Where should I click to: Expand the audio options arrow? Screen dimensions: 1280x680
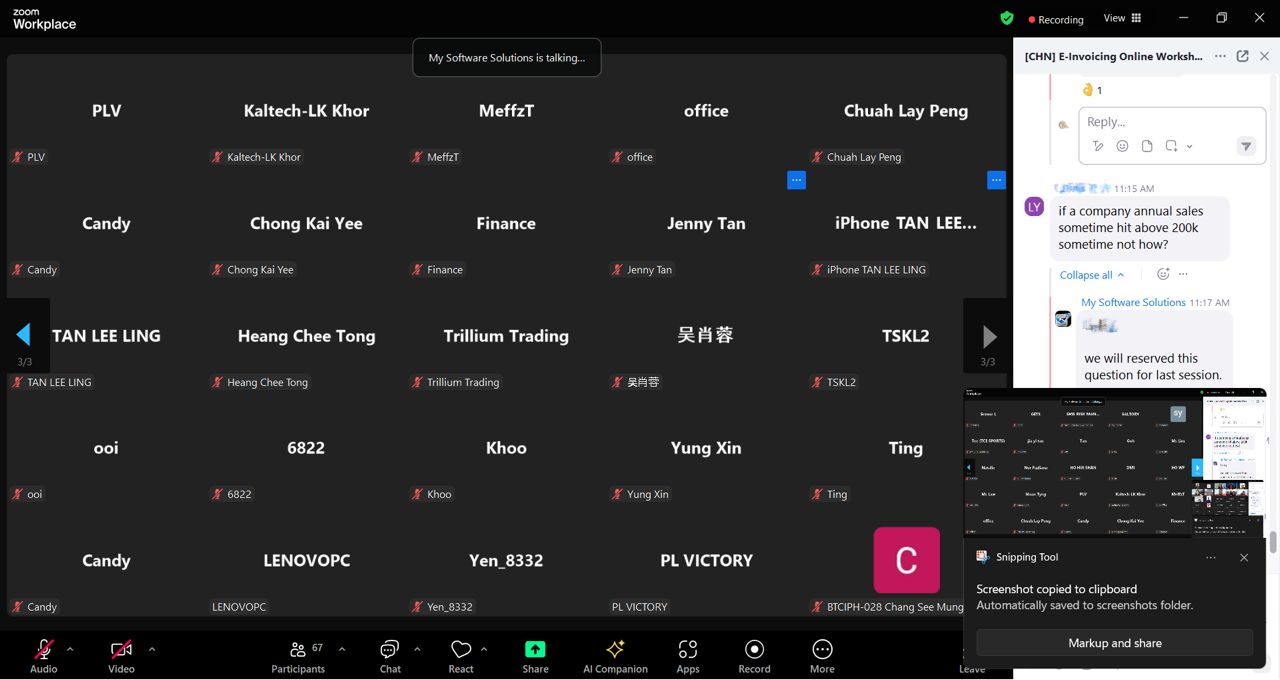pos(70,649)
